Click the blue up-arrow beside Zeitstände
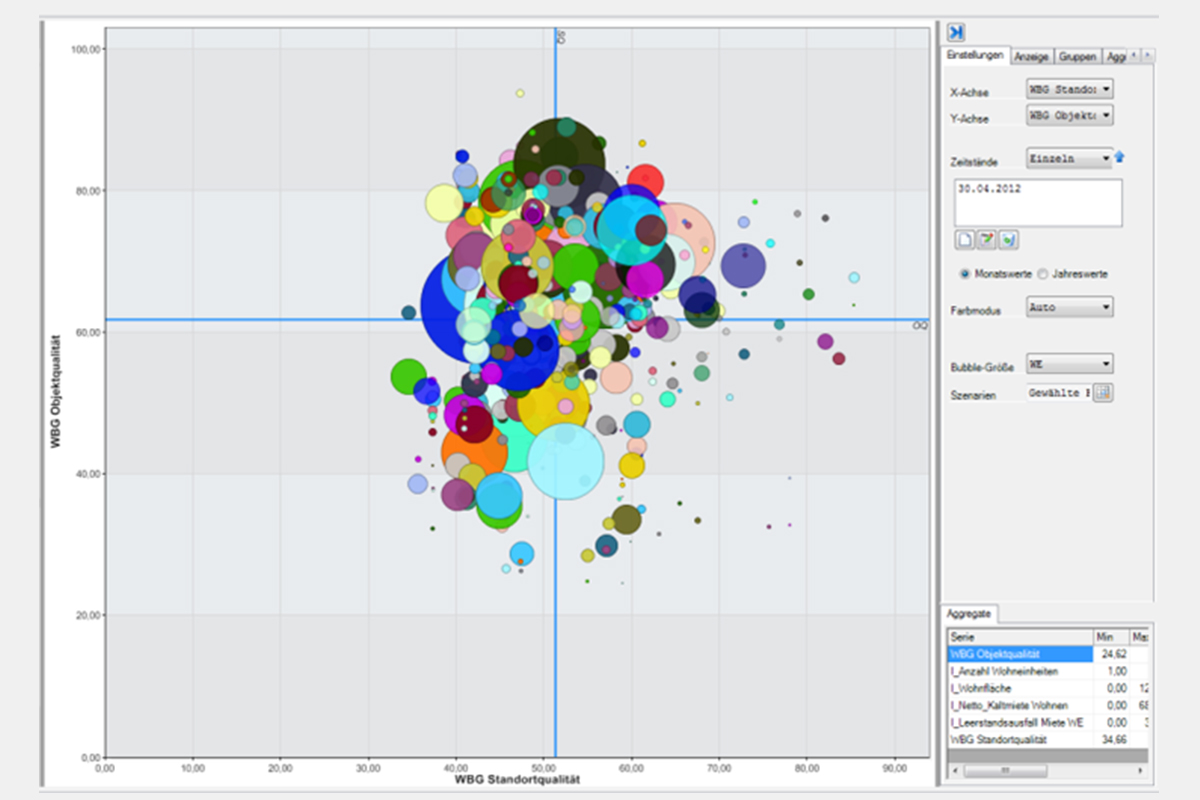Viewport: 1200px width, 800px height. point(1120,157)
